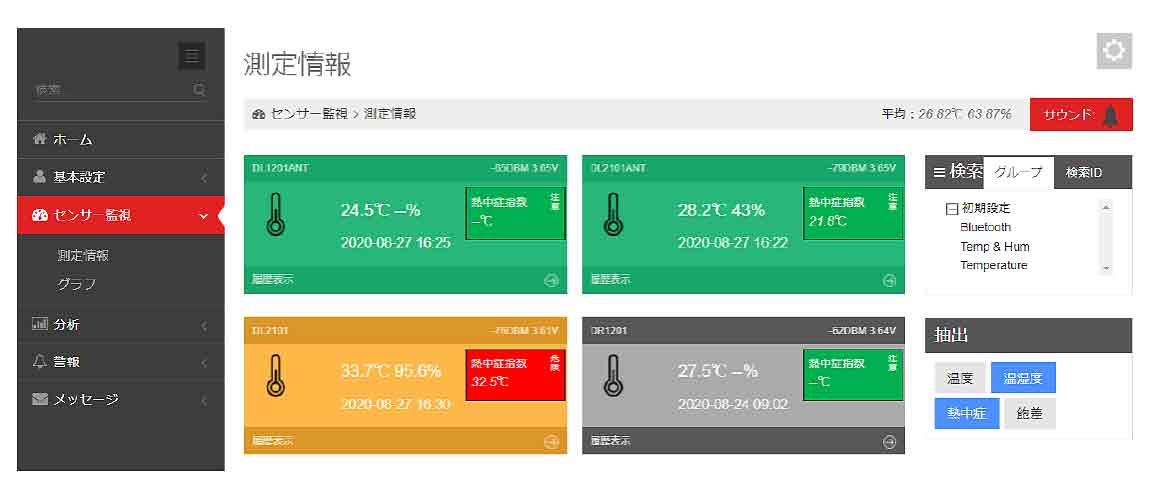Open settings with the gear icon
Image resolution: width=1150 pixels, height=500 pixels.
pyautogui.click(x=1114, y=50)
